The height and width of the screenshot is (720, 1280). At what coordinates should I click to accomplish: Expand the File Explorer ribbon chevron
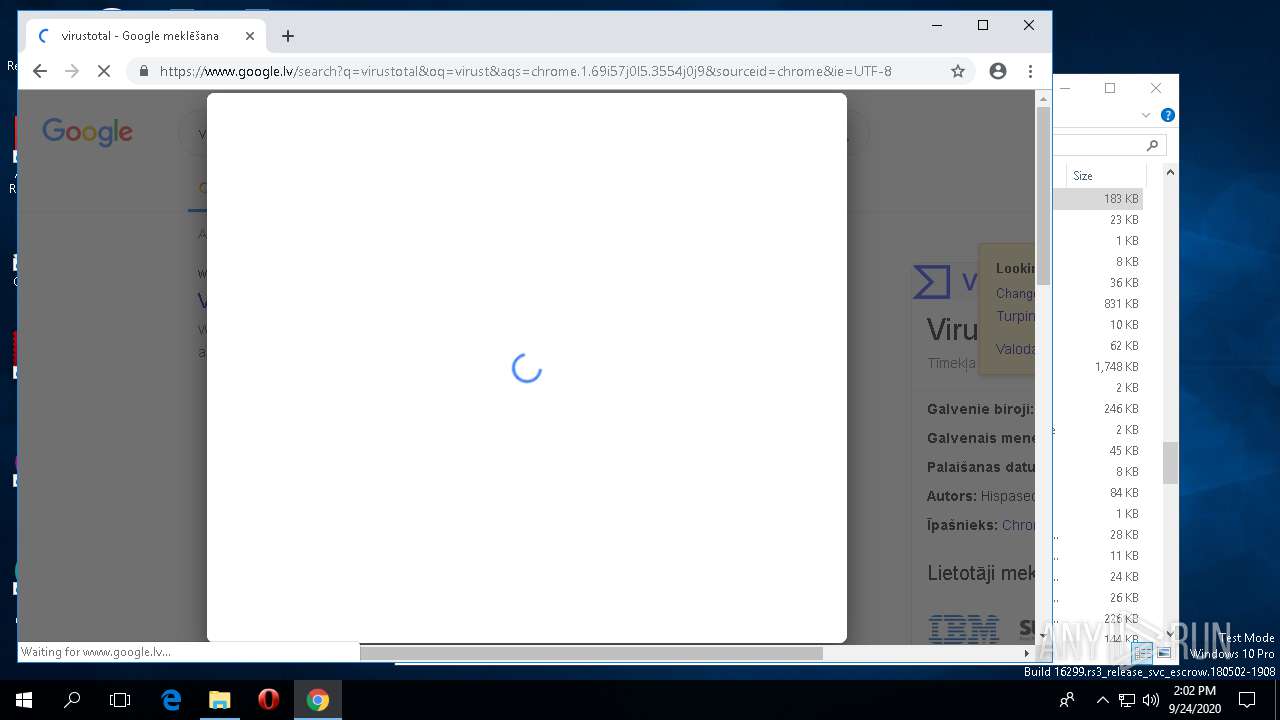click(1146, 115)
